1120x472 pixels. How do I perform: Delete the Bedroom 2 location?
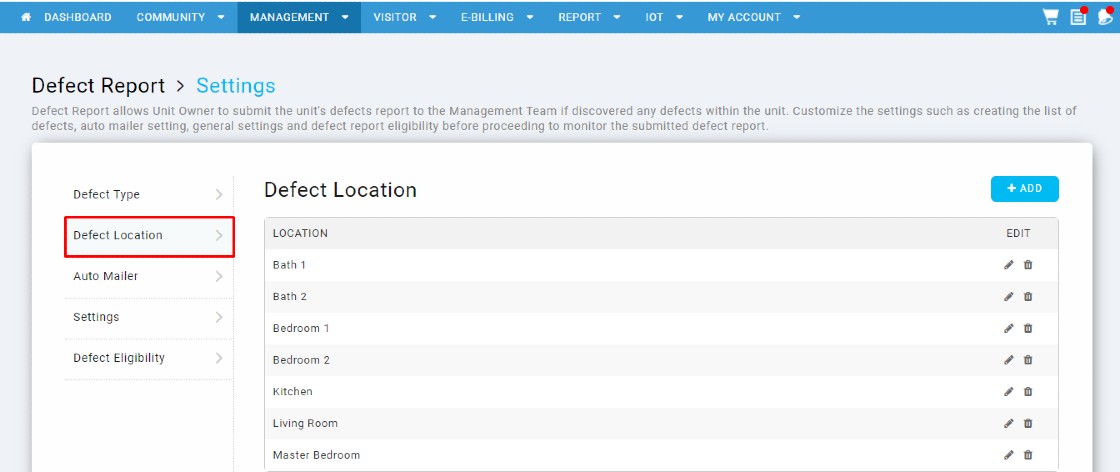pos(1028,360)
